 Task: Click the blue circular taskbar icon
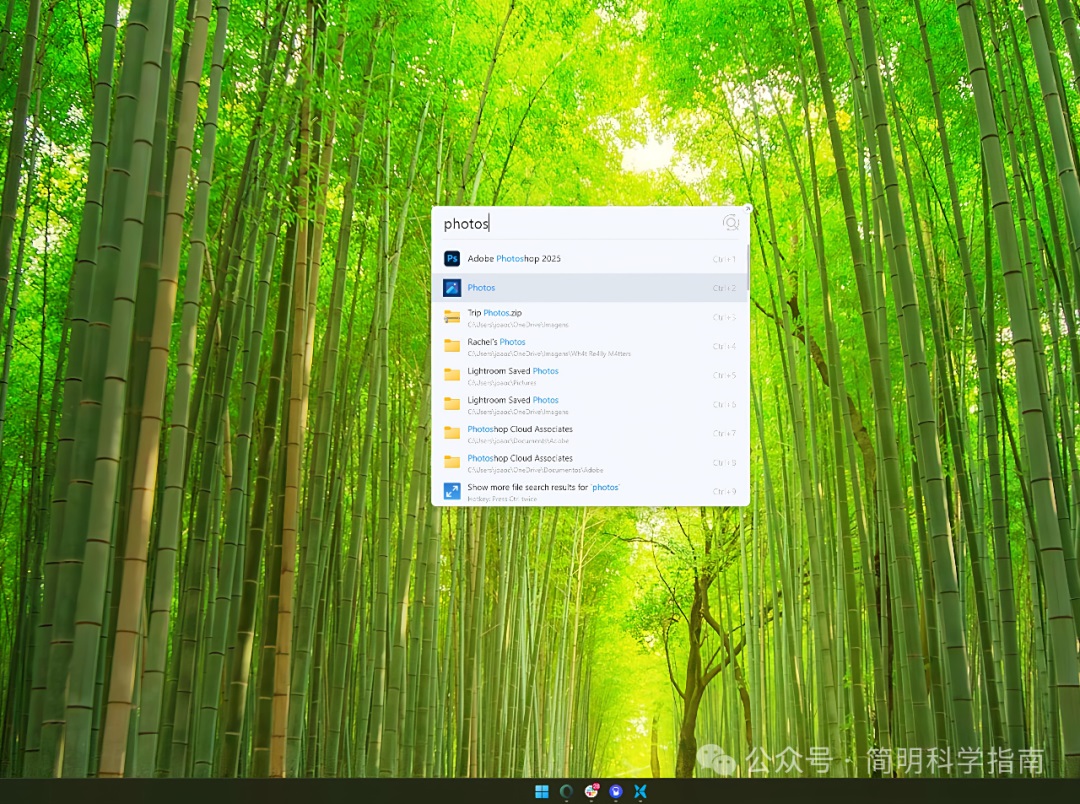(x=616, y=792)
